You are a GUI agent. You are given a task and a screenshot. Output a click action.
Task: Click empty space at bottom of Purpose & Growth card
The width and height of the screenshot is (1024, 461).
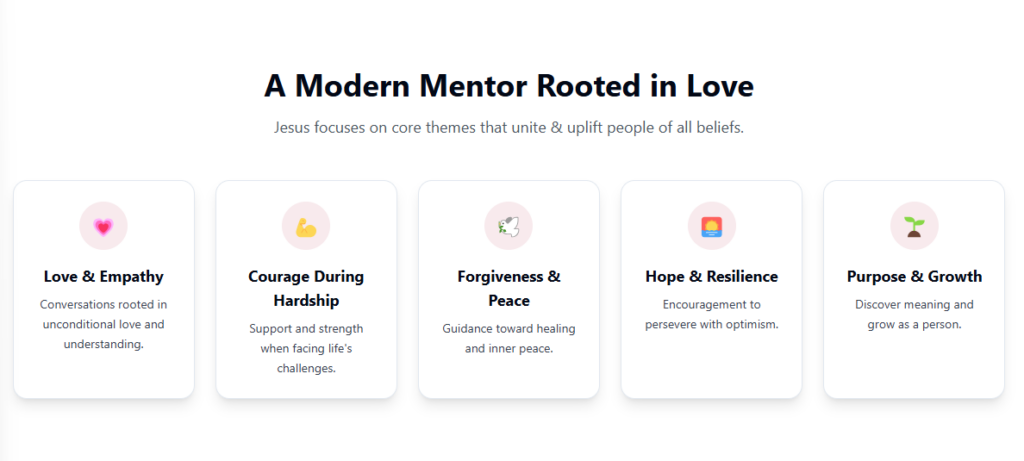pyautogui.click(x=914, y=370)
